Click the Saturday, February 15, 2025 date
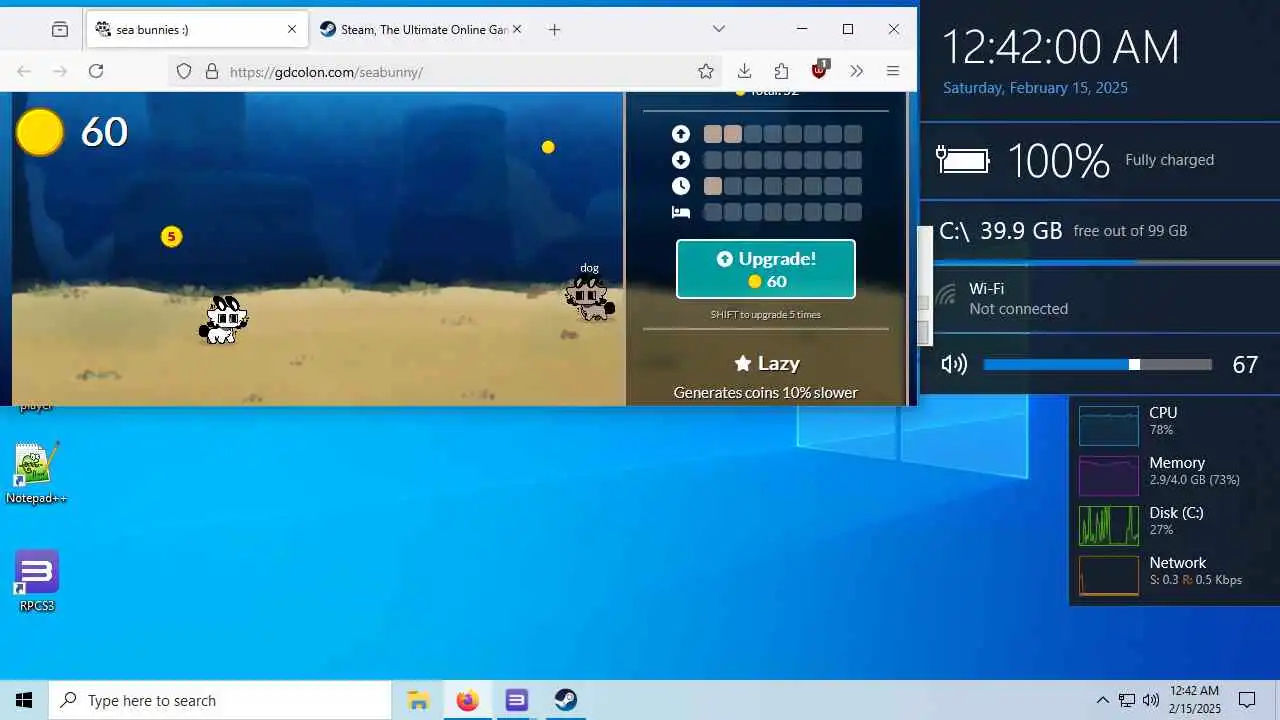 1035,88
